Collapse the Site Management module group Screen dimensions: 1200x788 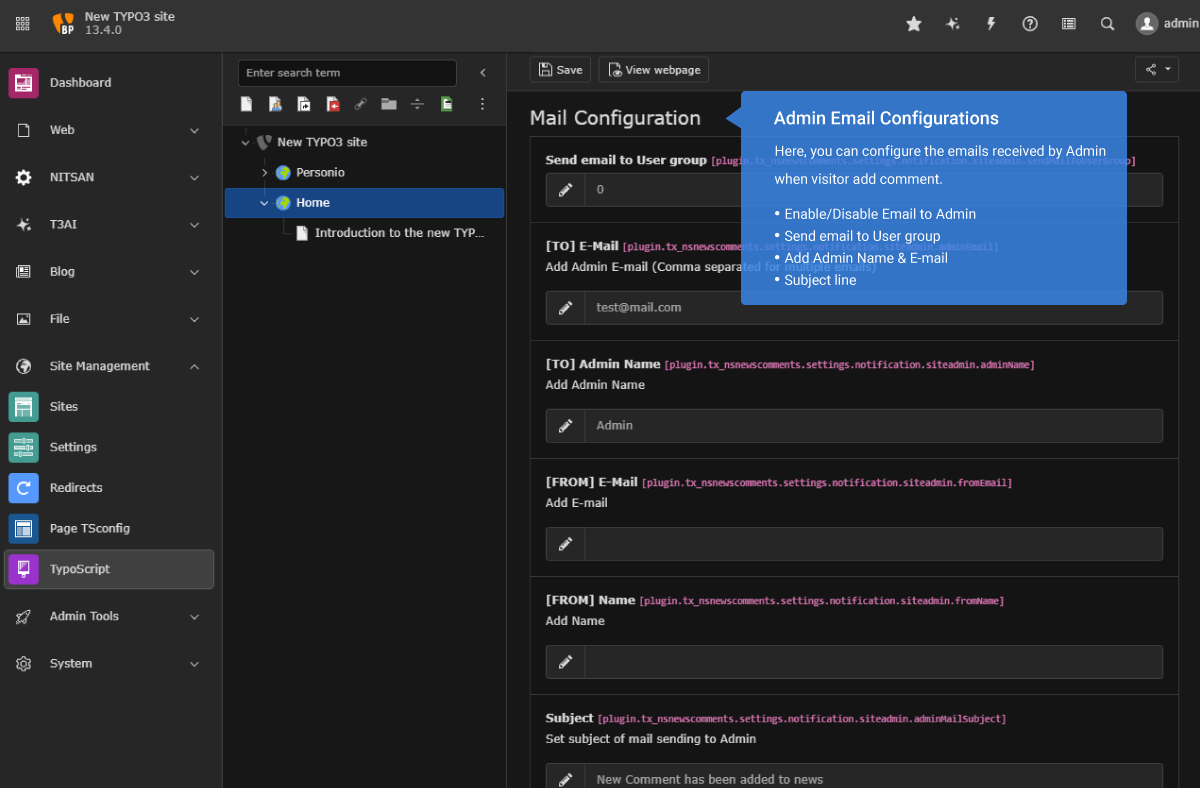(x=194, y=366)
